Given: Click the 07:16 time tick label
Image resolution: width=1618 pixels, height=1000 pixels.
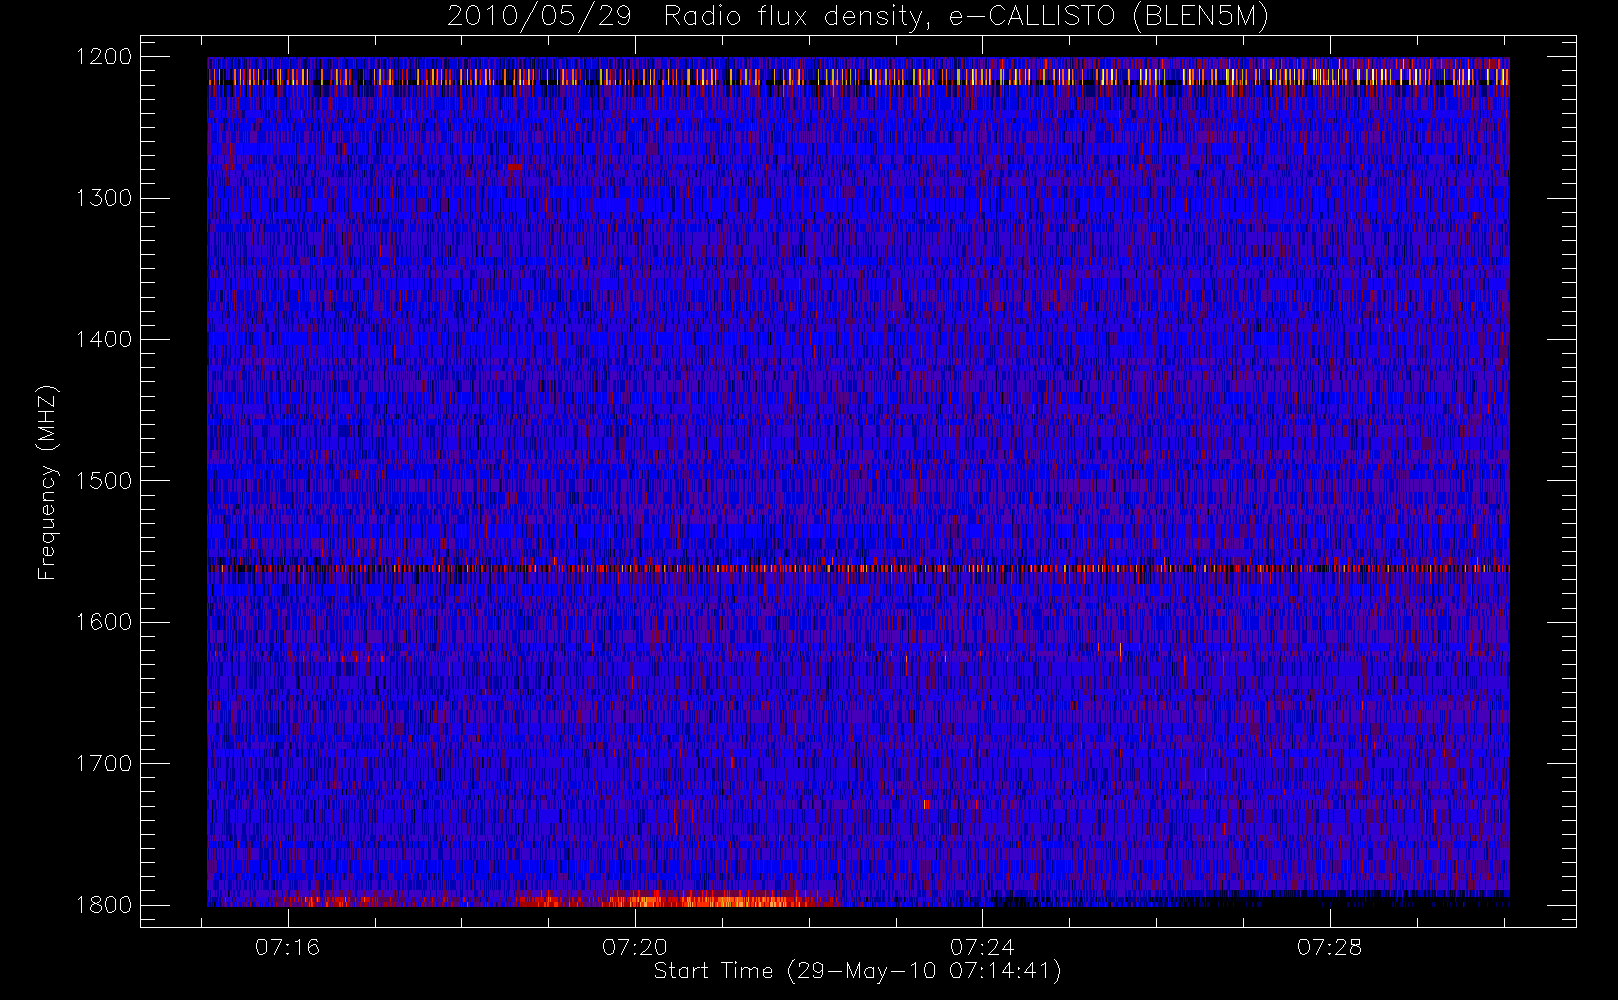Looking at the screenshot, I should (288, 947).
